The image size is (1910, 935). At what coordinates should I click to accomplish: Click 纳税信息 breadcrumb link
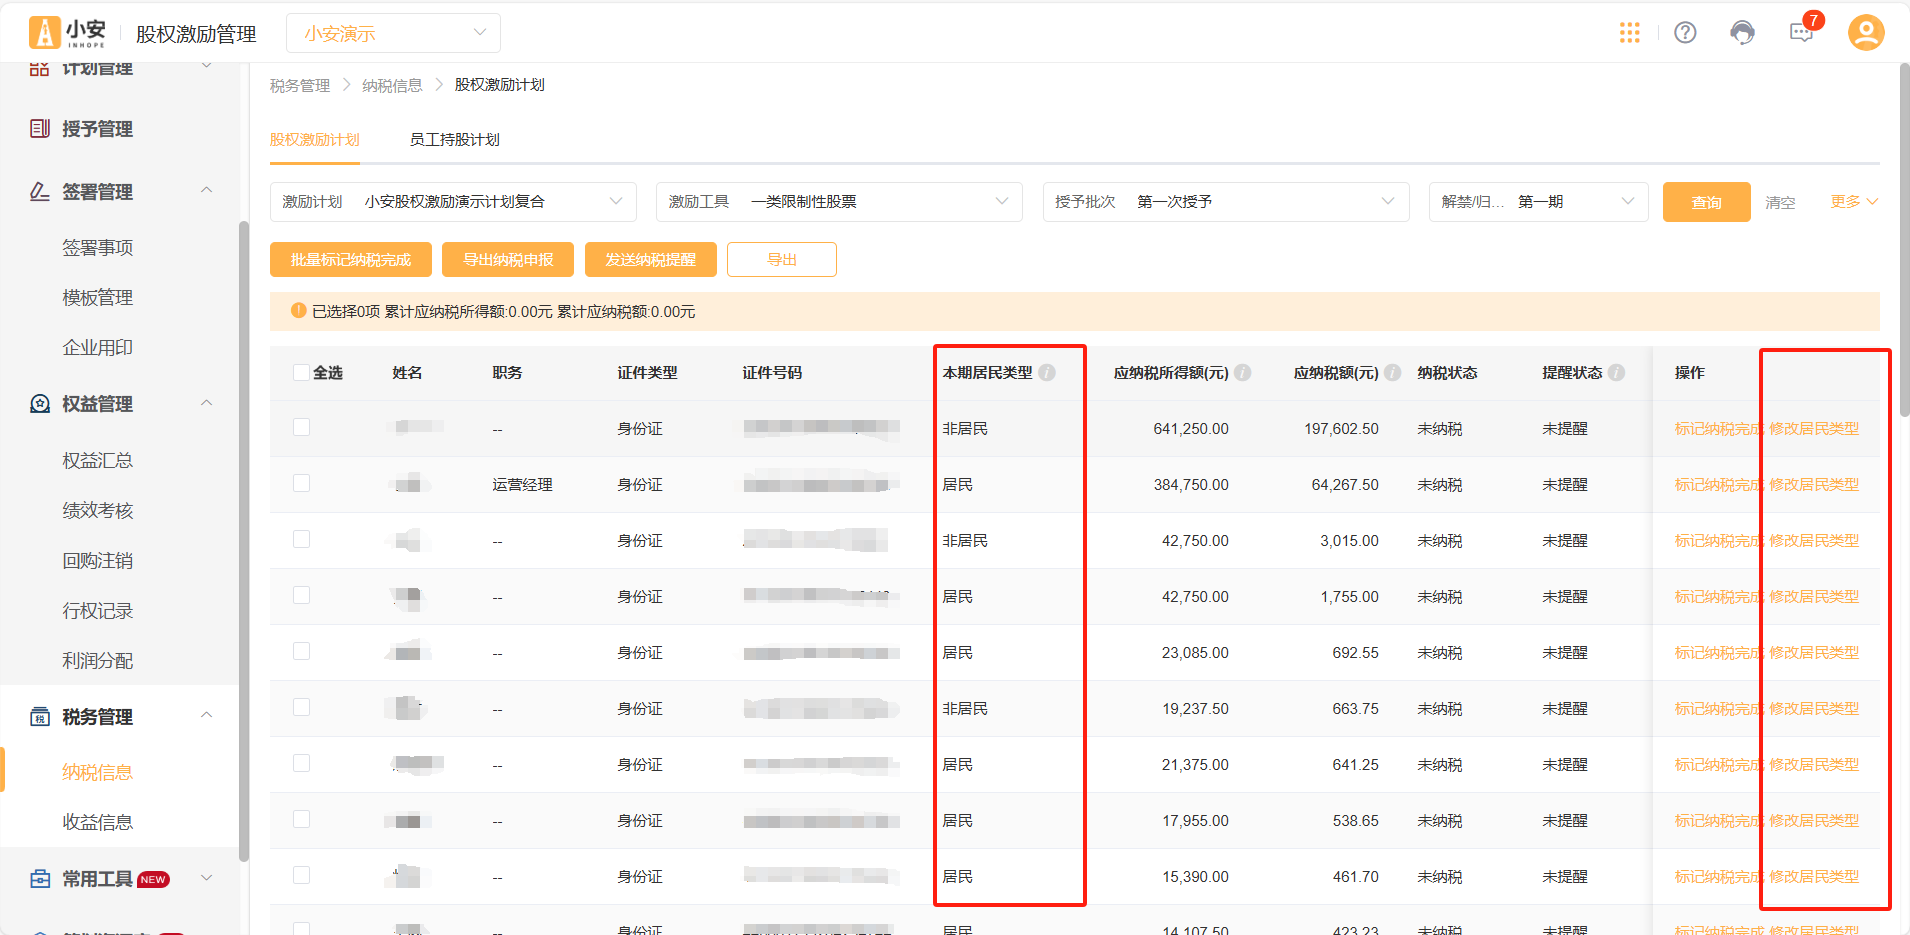pos(392,86)
